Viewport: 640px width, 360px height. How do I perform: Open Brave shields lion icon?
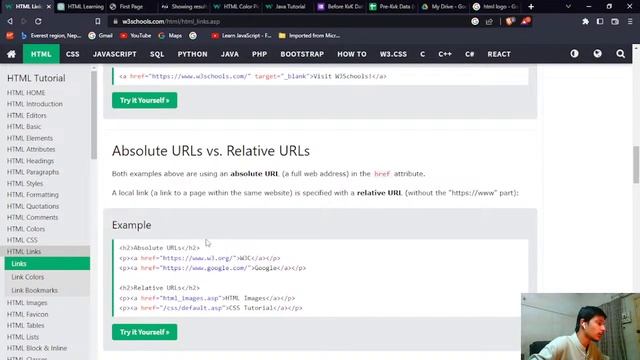point(510,21)
